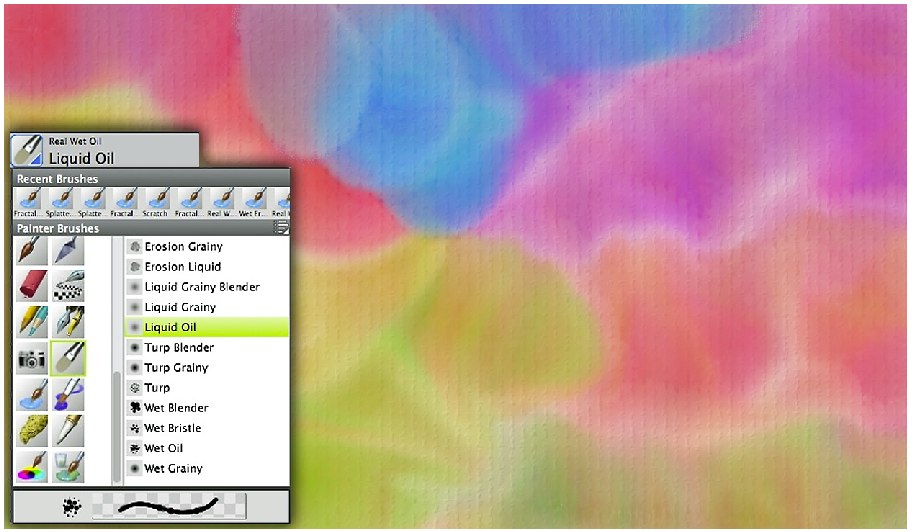The image size is (912, 532).
Task: Choose the Turp variant
Action: [x=207, y=387]
